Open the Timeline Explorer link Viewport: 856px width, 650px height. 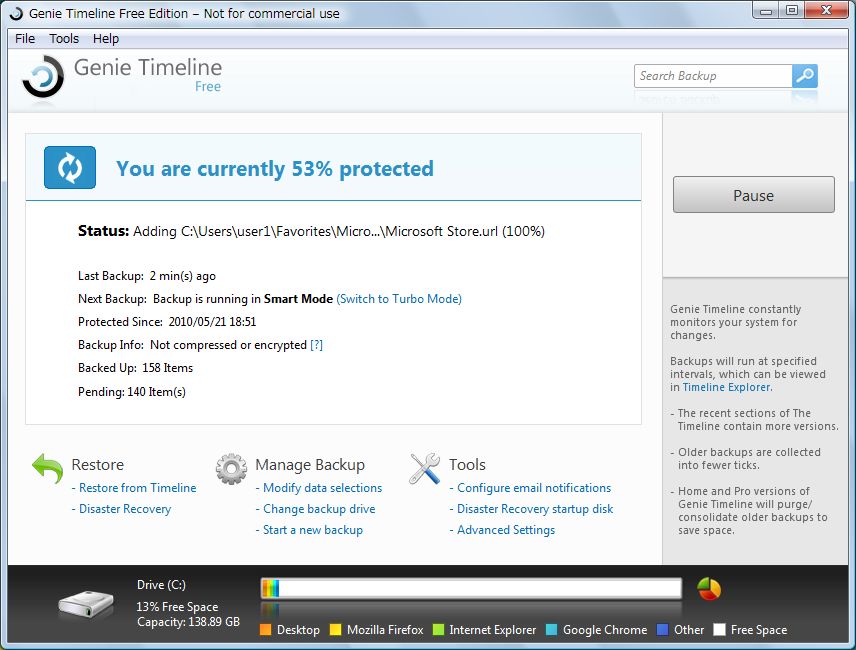pyautogui.click(x=727, y=387)
